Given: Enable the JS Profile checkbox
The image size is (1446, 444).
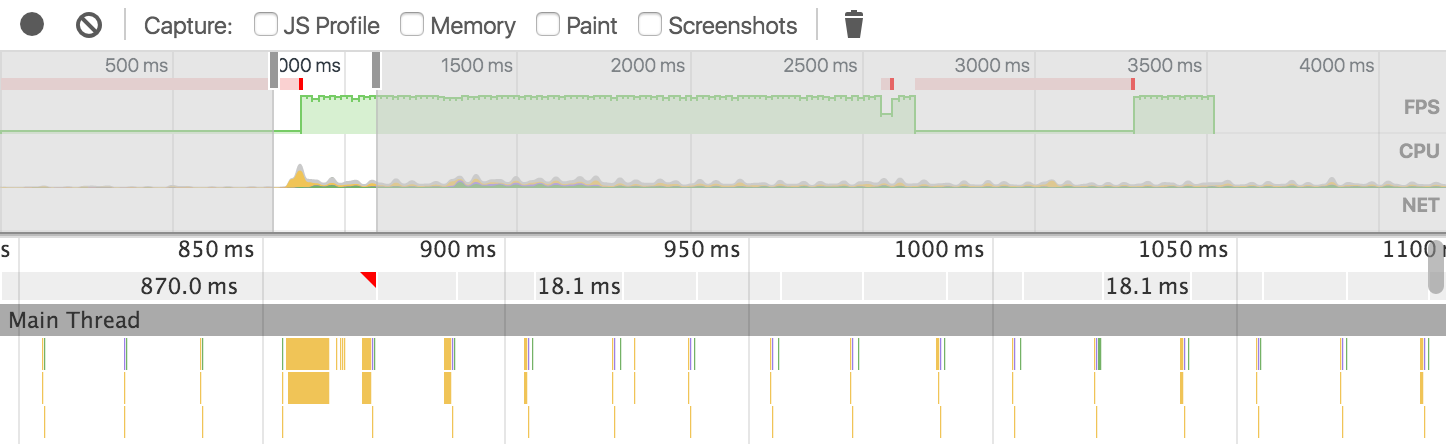Looking at the screenshot, I should coord(266,24).
